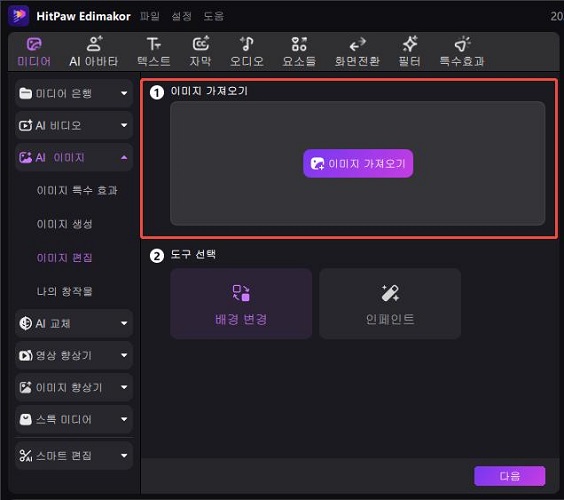Open 나의 창작물 submenu item
The image size is (564, 500).
[x=64, y=291]
